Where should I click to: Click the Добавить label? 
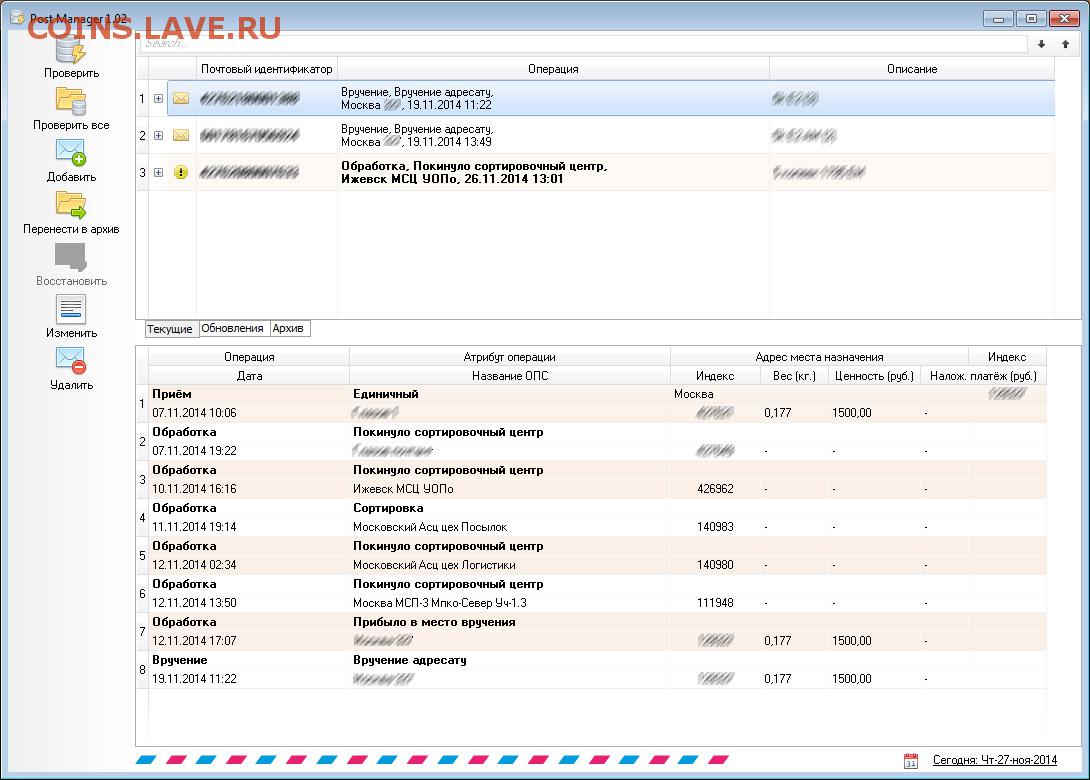(x=71, y=177)
